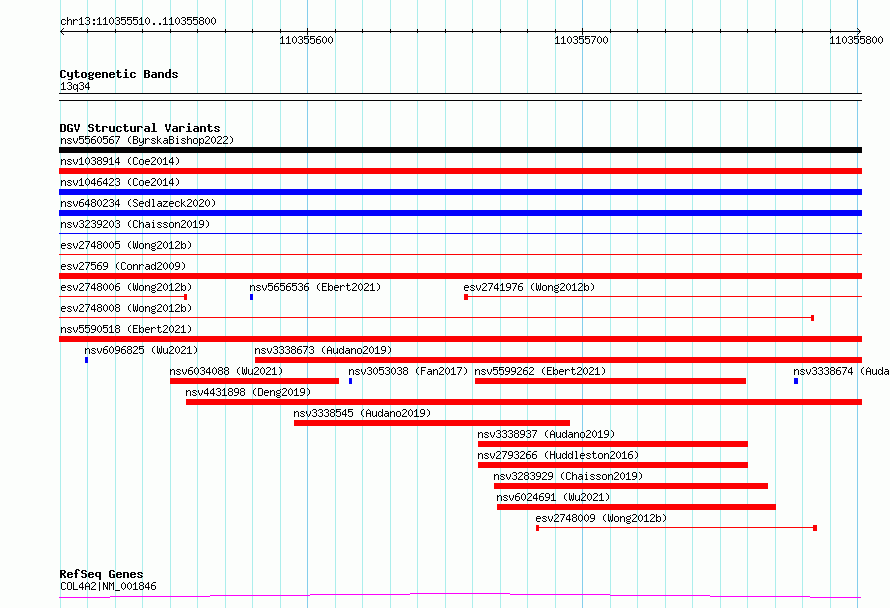The image size is (890, 608).
Task: Click the chr13:110355510..110355800 coordinates text
Action: point(138,22)
